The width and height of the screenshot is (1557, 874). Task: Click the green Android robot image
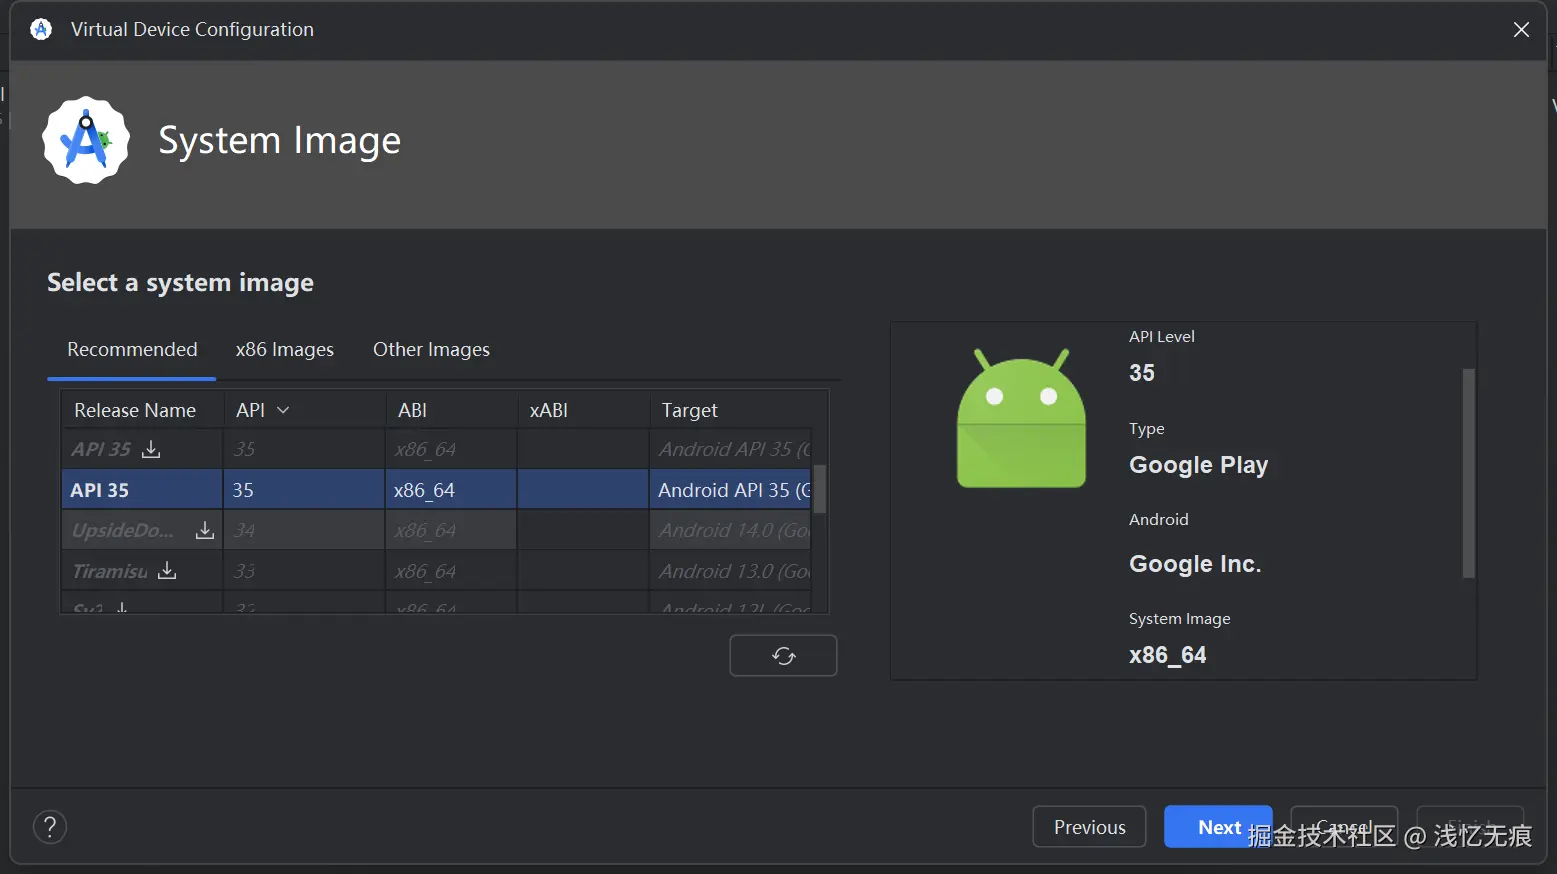(x=1021, y=420)
